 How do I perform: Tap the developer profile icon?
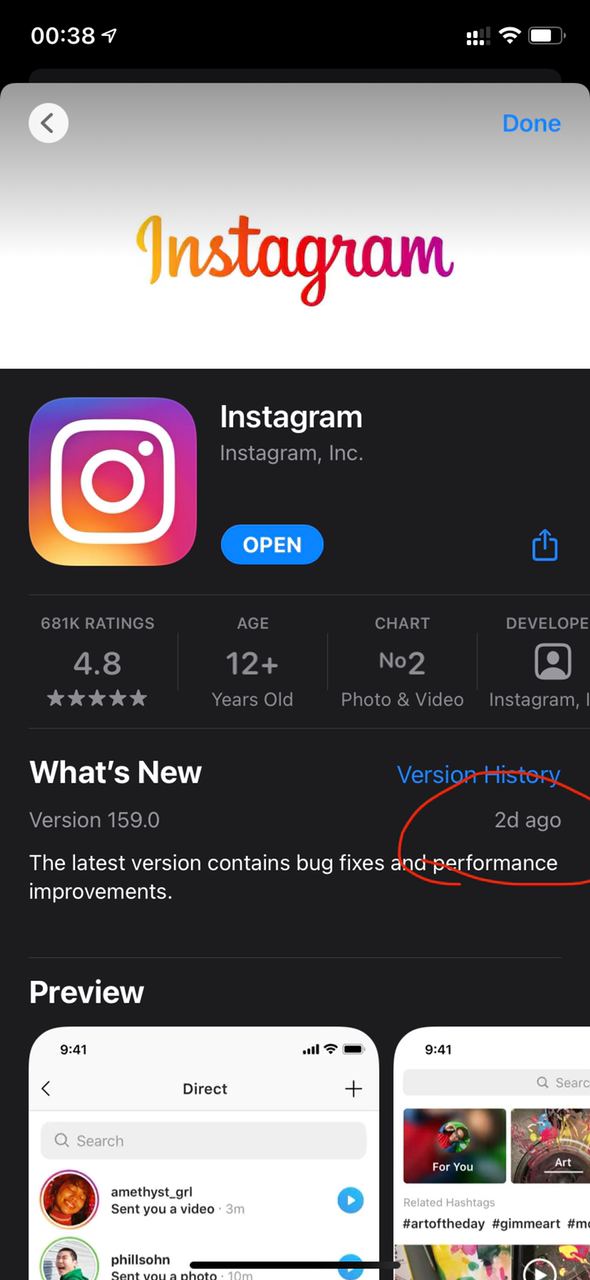click(553, 662)
